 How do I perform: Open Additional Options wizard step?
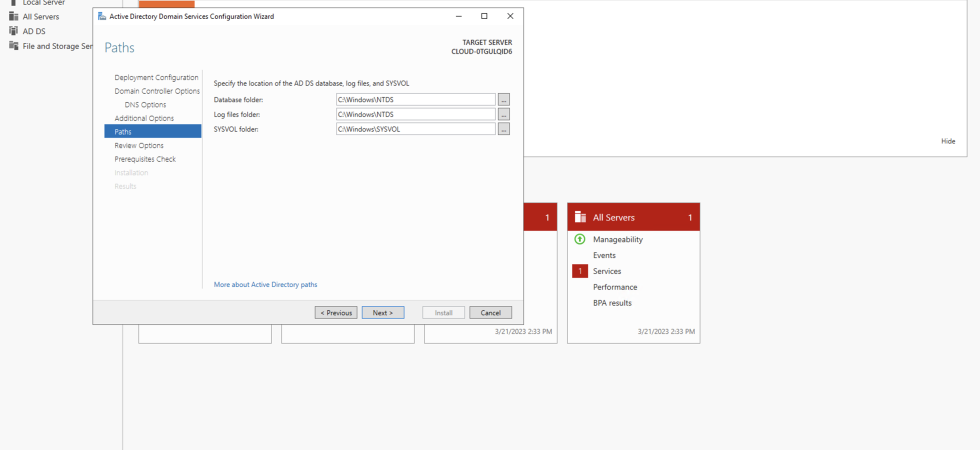[144, 118]
